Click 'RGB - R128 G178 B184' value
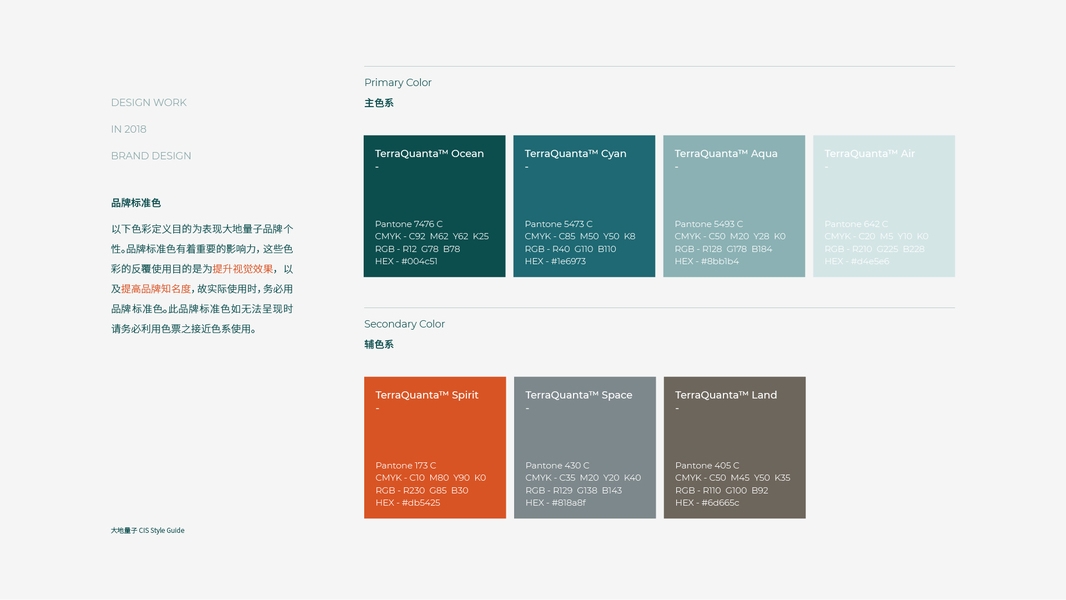 723,249
